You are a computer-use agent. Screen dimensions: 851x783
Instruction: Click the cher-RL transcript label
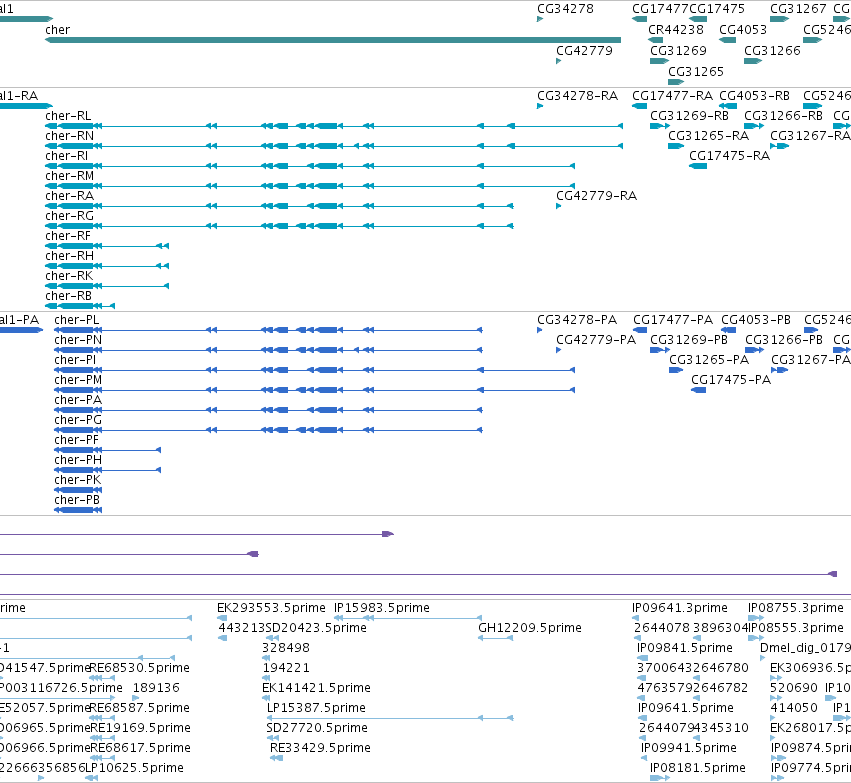click(x=68, y=116)
